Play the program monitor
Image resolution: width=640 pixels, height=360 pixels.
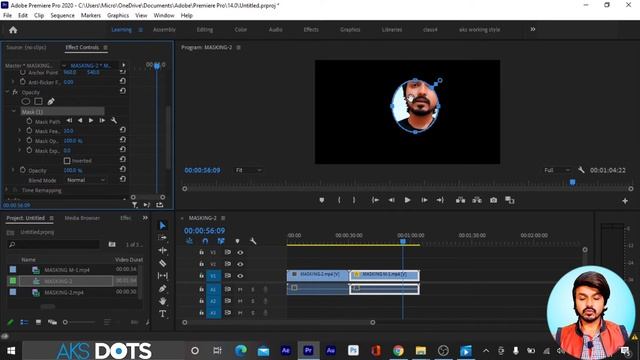(x=407, y=200)
